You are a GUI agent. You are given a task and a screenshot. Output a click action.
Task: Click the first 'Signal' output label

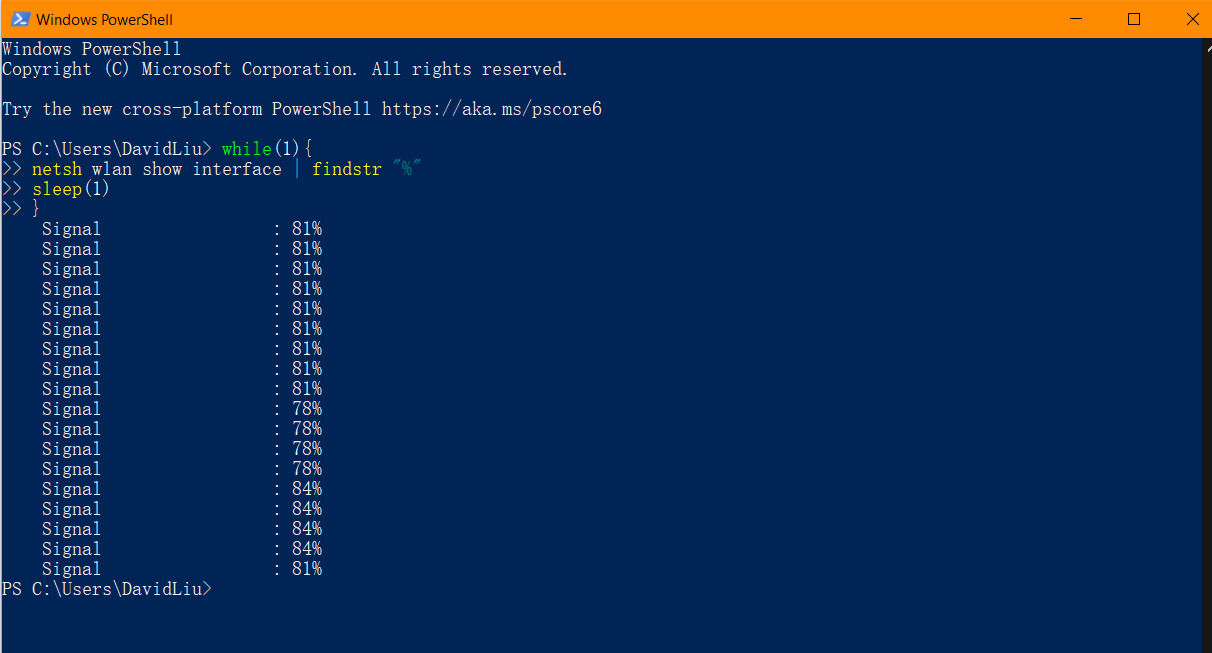[x=71, y=229]
